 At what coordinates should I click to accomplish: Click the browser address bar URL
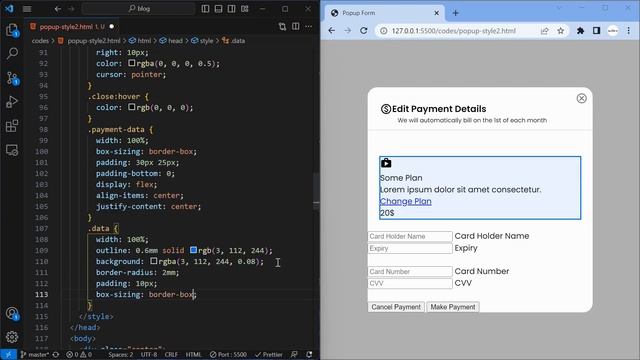[x=453, y=31]
